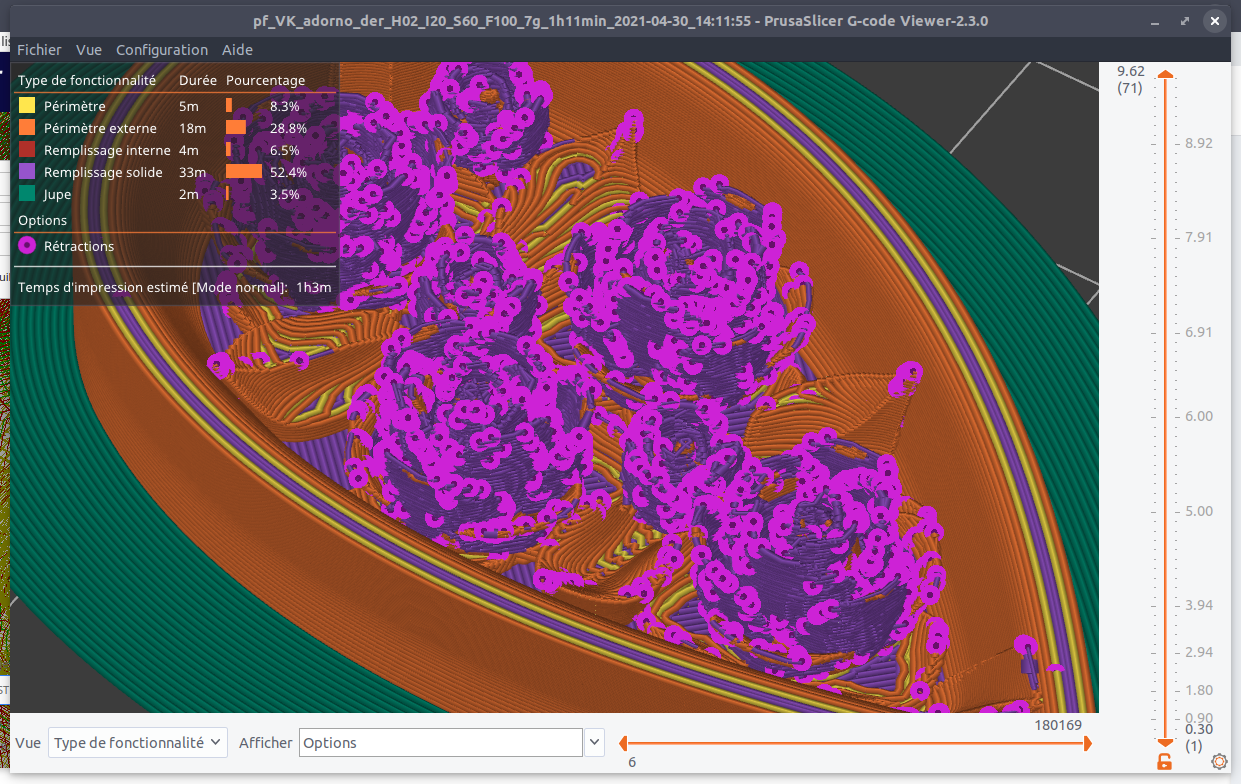1241x784 pixels.
Task: Click the purple Remplissage solide swatch
Action: tap(27, 172)
